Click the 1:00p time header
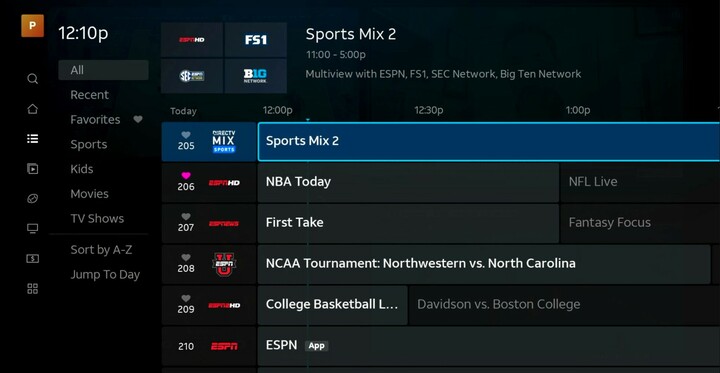The height and width of the screenshot is (373, 720). click(x=578, y=111)
